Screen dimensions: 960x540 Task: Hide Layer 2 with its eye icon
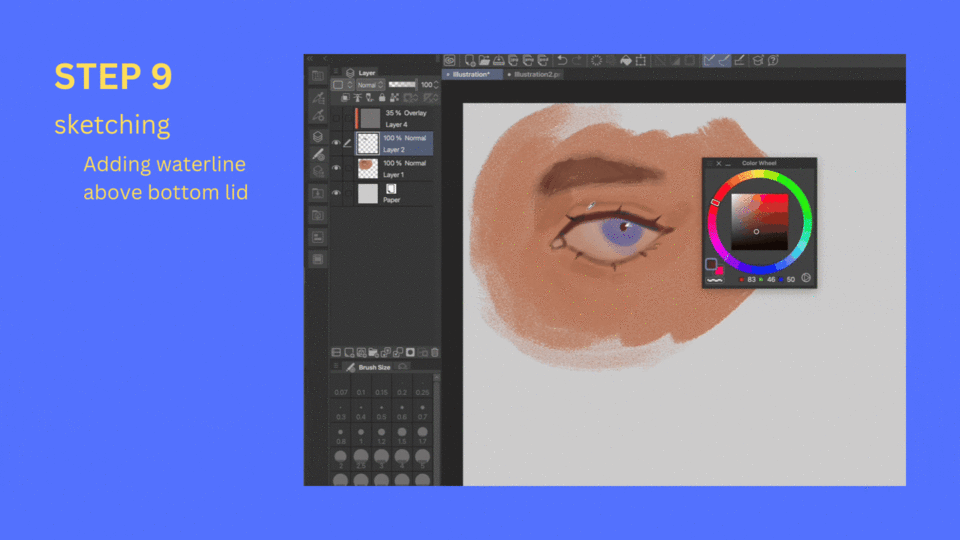tap(336, 143)
